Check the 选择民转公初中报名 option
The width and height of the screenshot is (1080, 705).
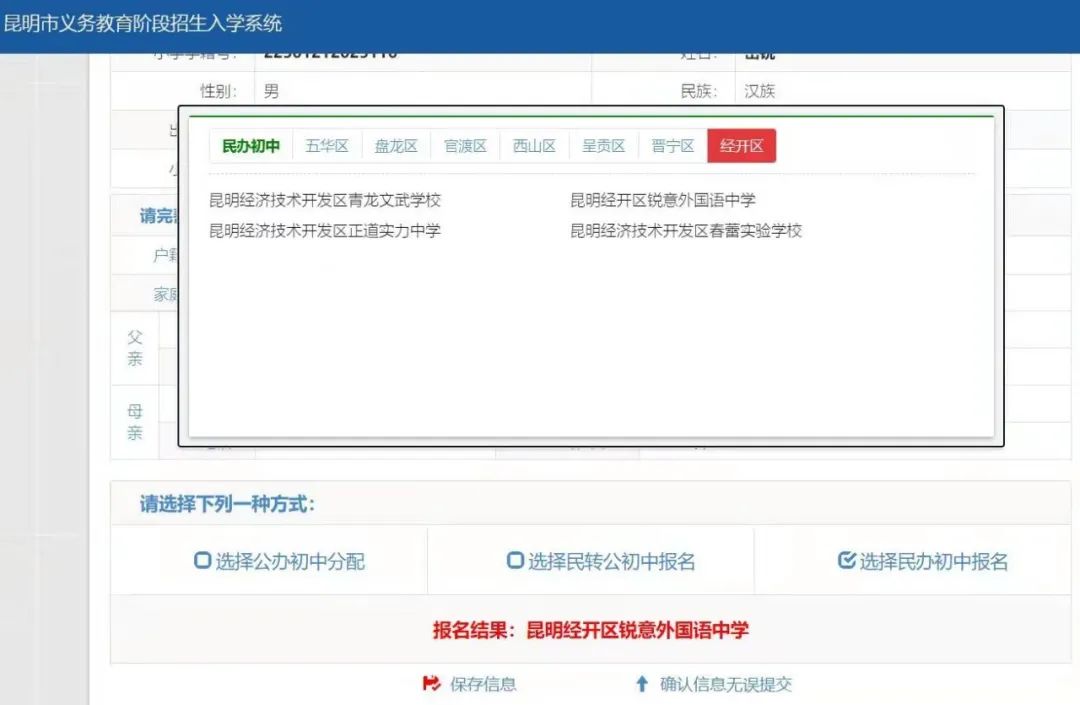tap(515, 560)
